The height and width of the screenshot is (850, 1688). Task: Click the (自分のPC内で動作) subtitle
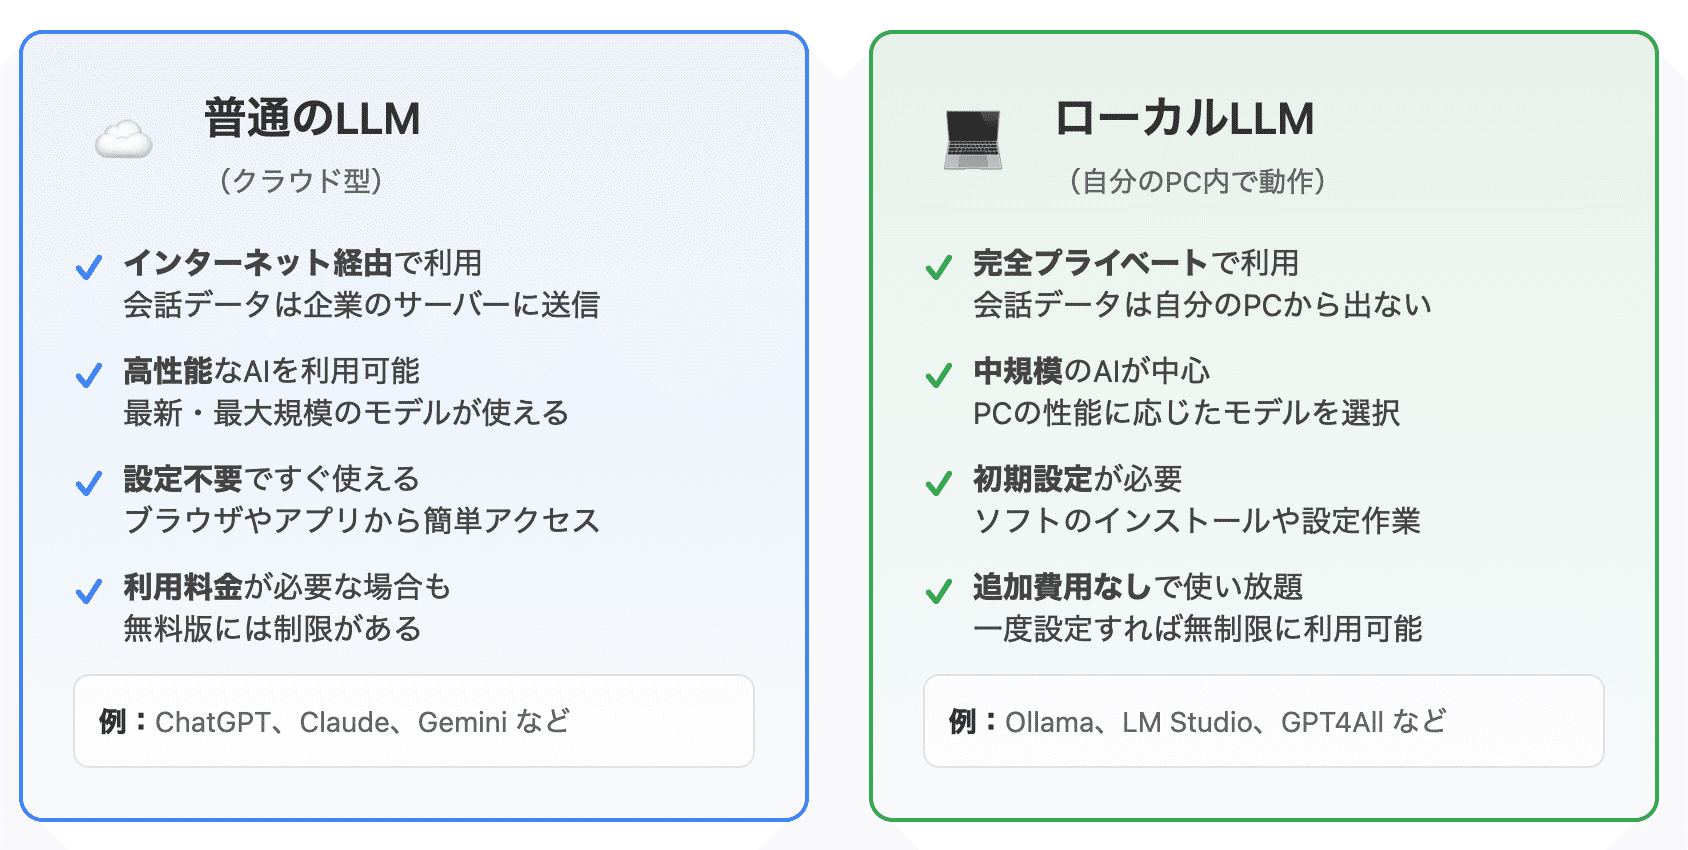click(1197, 181)
